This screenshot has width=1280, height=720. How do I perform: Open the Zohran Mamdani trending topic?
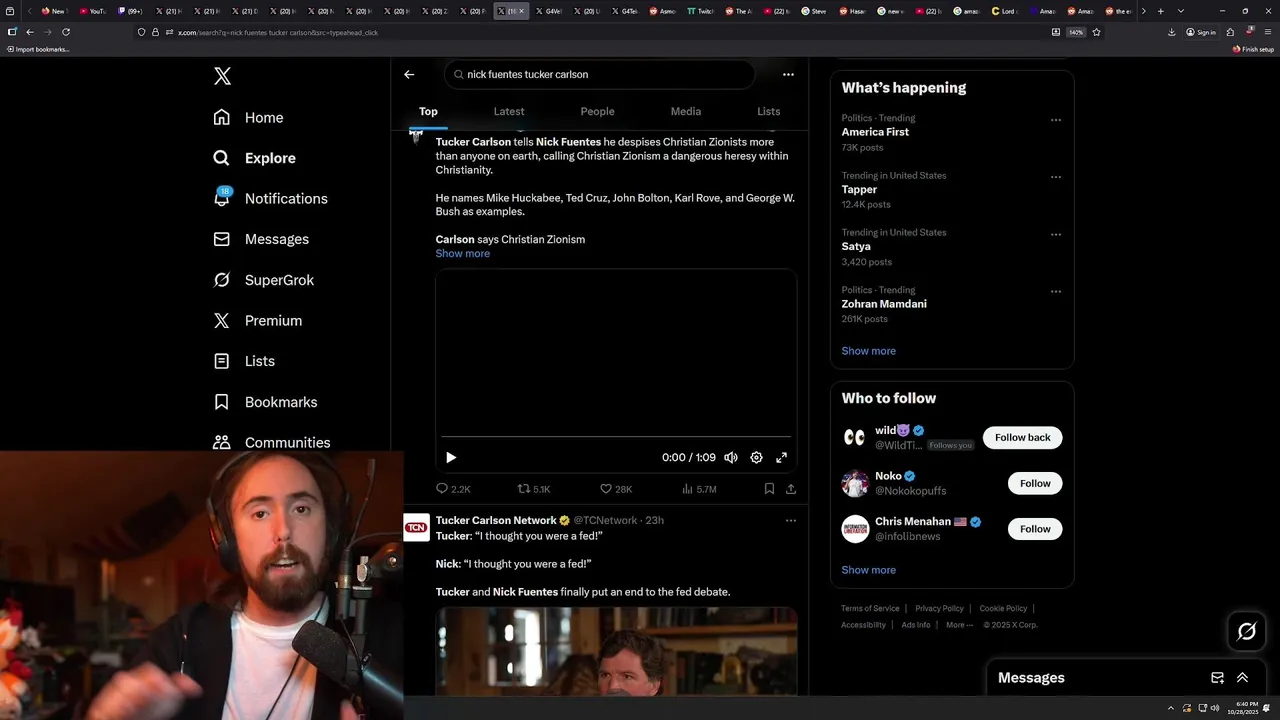tap(884, 304)
